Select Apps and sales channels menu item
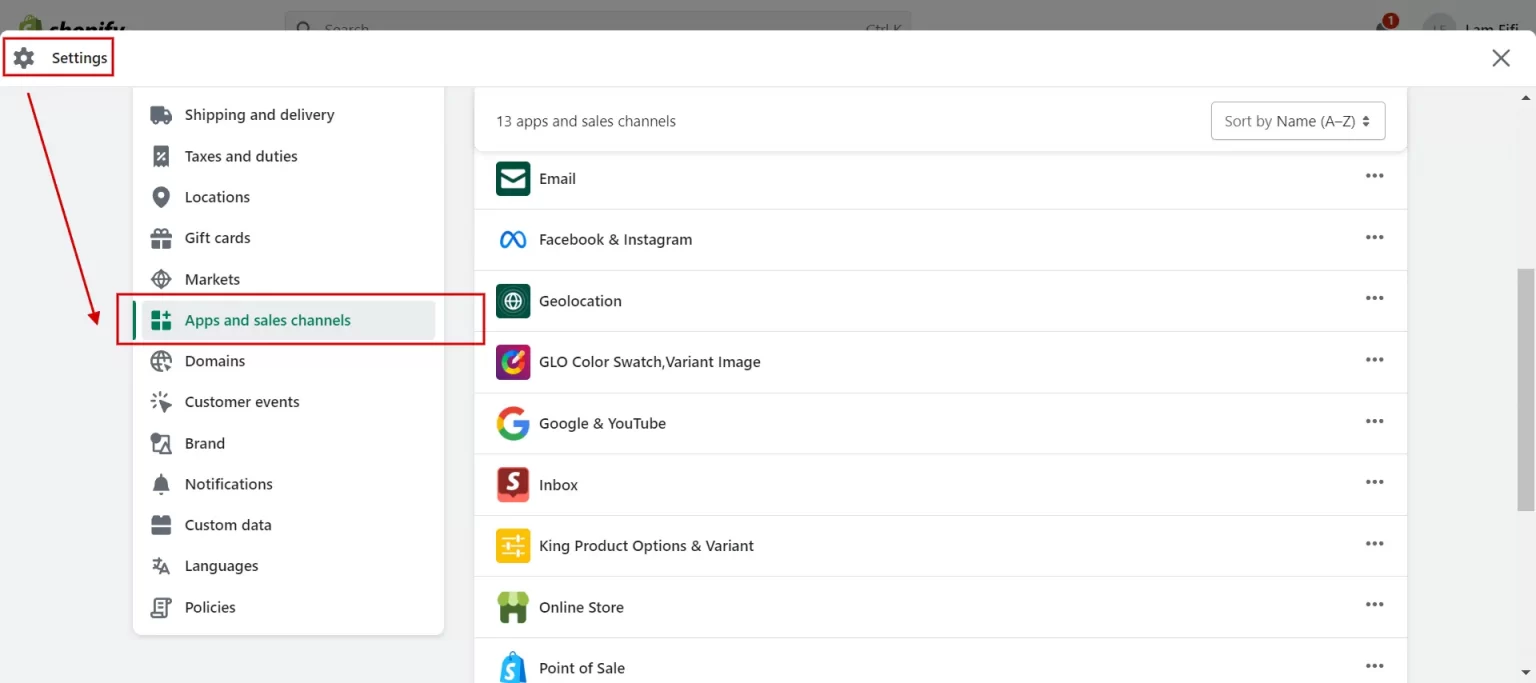Screen dimensions: 1536x683 tap(288, 320)
